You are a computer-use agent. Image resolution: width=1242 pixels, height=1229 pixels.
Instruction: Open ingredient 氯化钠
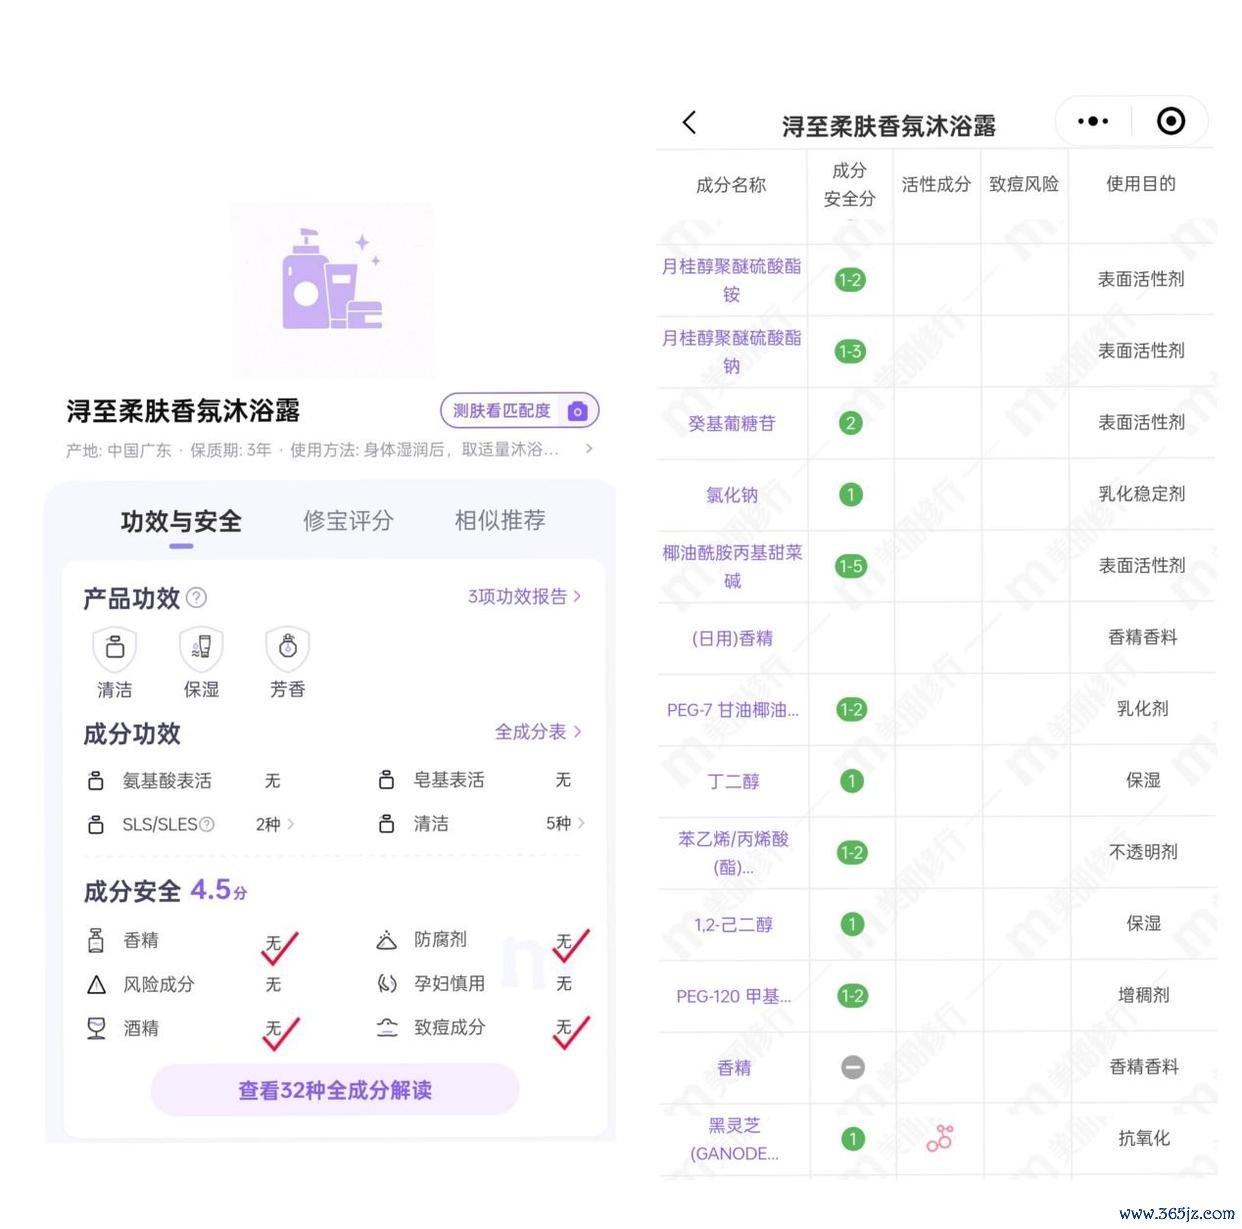coord(732,495)
